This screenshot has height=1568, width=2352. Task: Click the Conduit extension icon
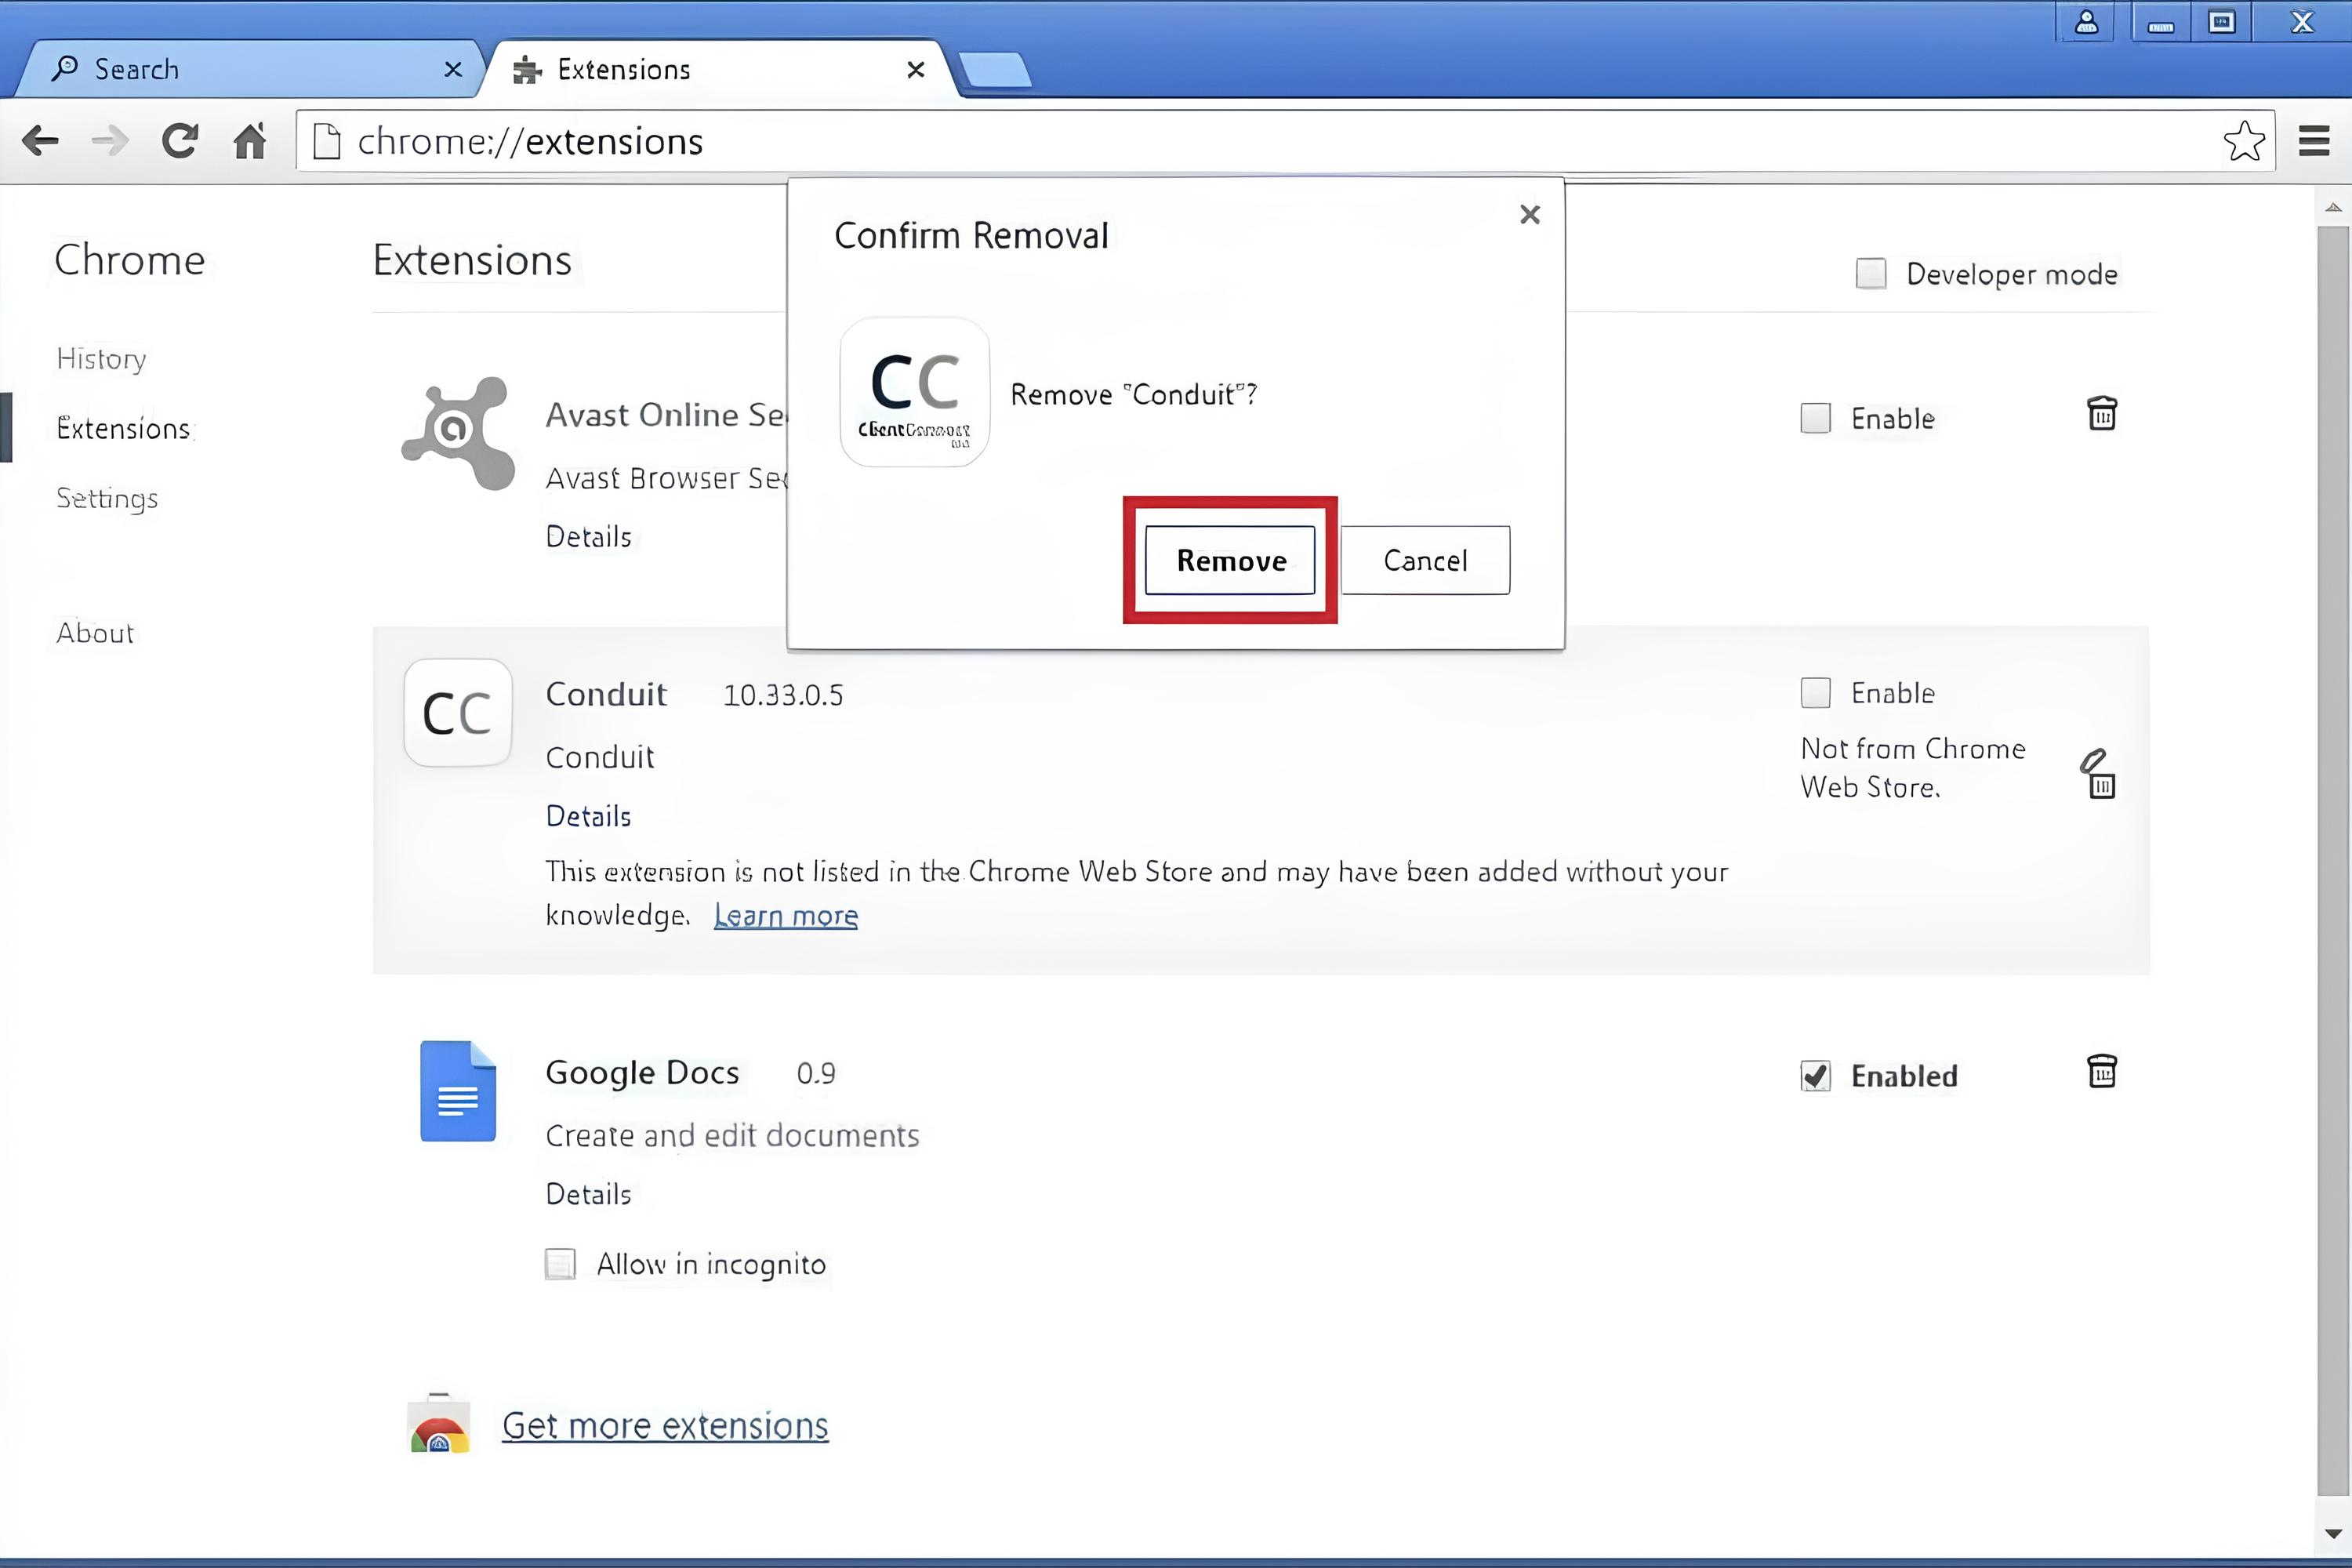point(458,712)
